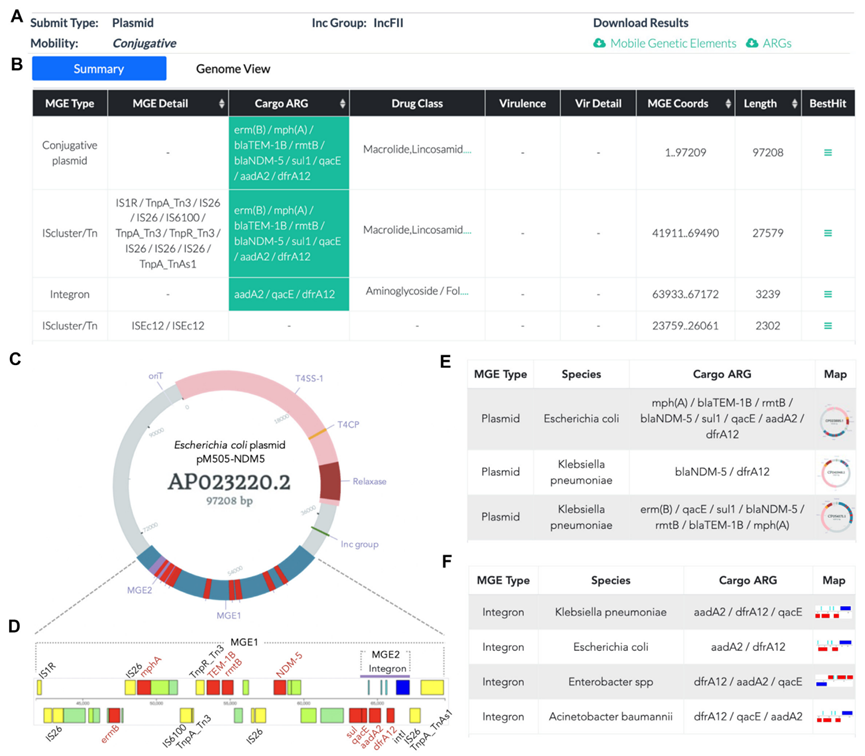Click the cloud download icon next to ARGs
Image resolution: width=865 pixels, height=756 pixels.
tap(752, 43)
